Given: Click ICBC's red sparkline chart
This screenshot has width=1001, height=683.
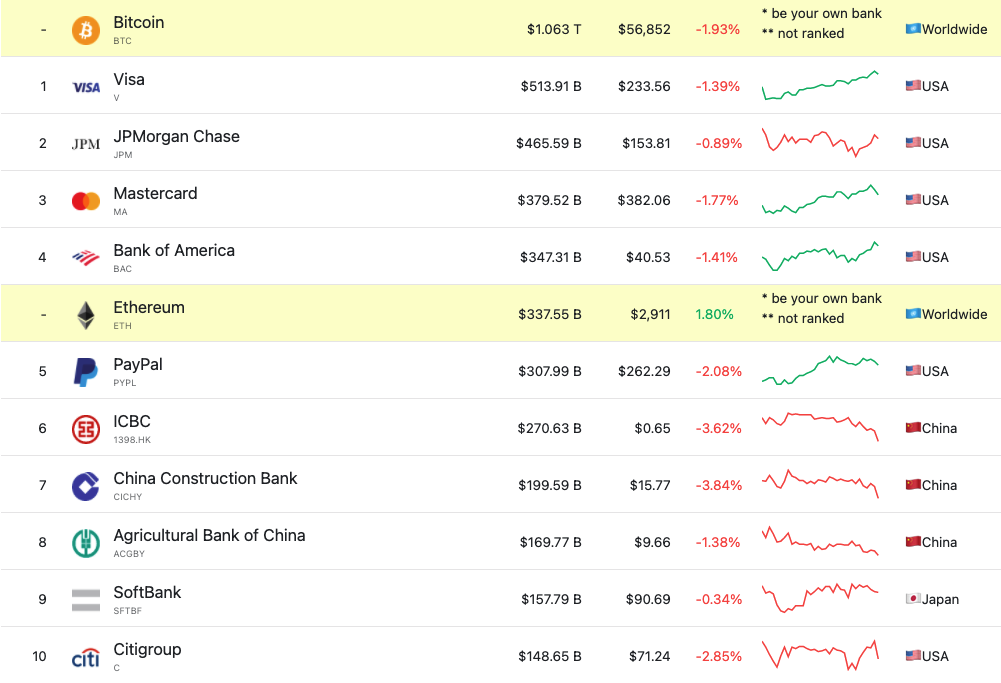Looking at the screenshot, I should [820, 427].
